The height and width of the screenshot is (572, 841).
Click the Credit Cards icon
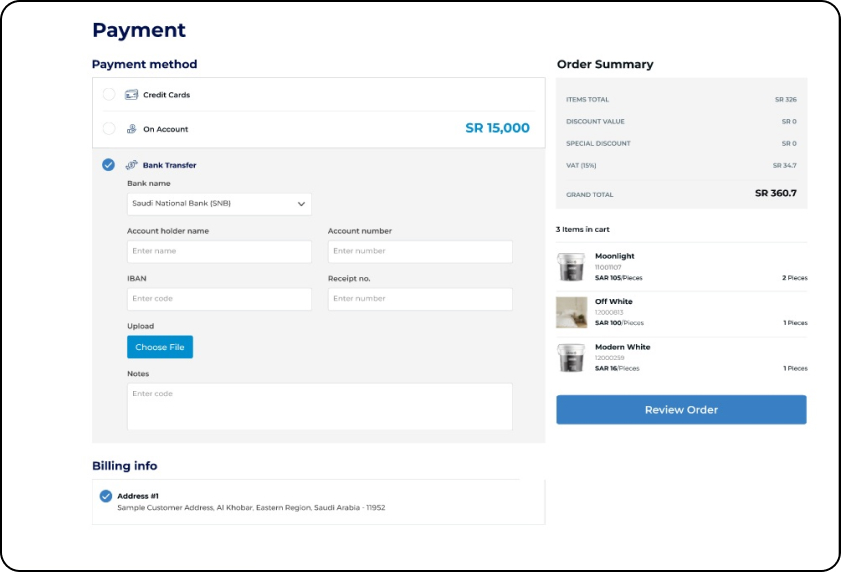(131, 94)
